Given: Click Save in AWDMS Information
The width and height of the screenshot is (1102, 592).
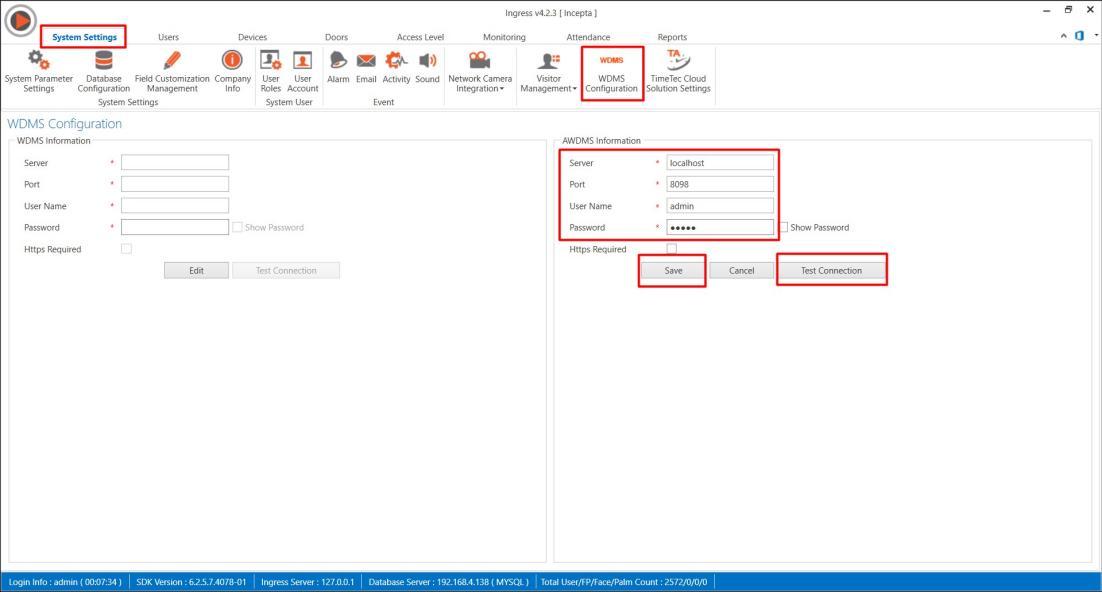Looking at the screenshot, I should click(x=673, y=271).
